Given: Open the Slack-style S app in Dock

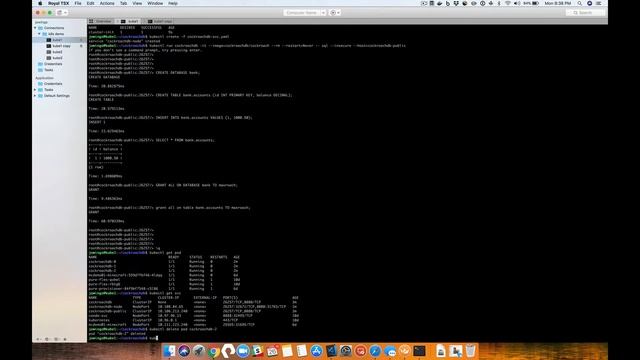Looking at the screenshot, I should point(257,351).
